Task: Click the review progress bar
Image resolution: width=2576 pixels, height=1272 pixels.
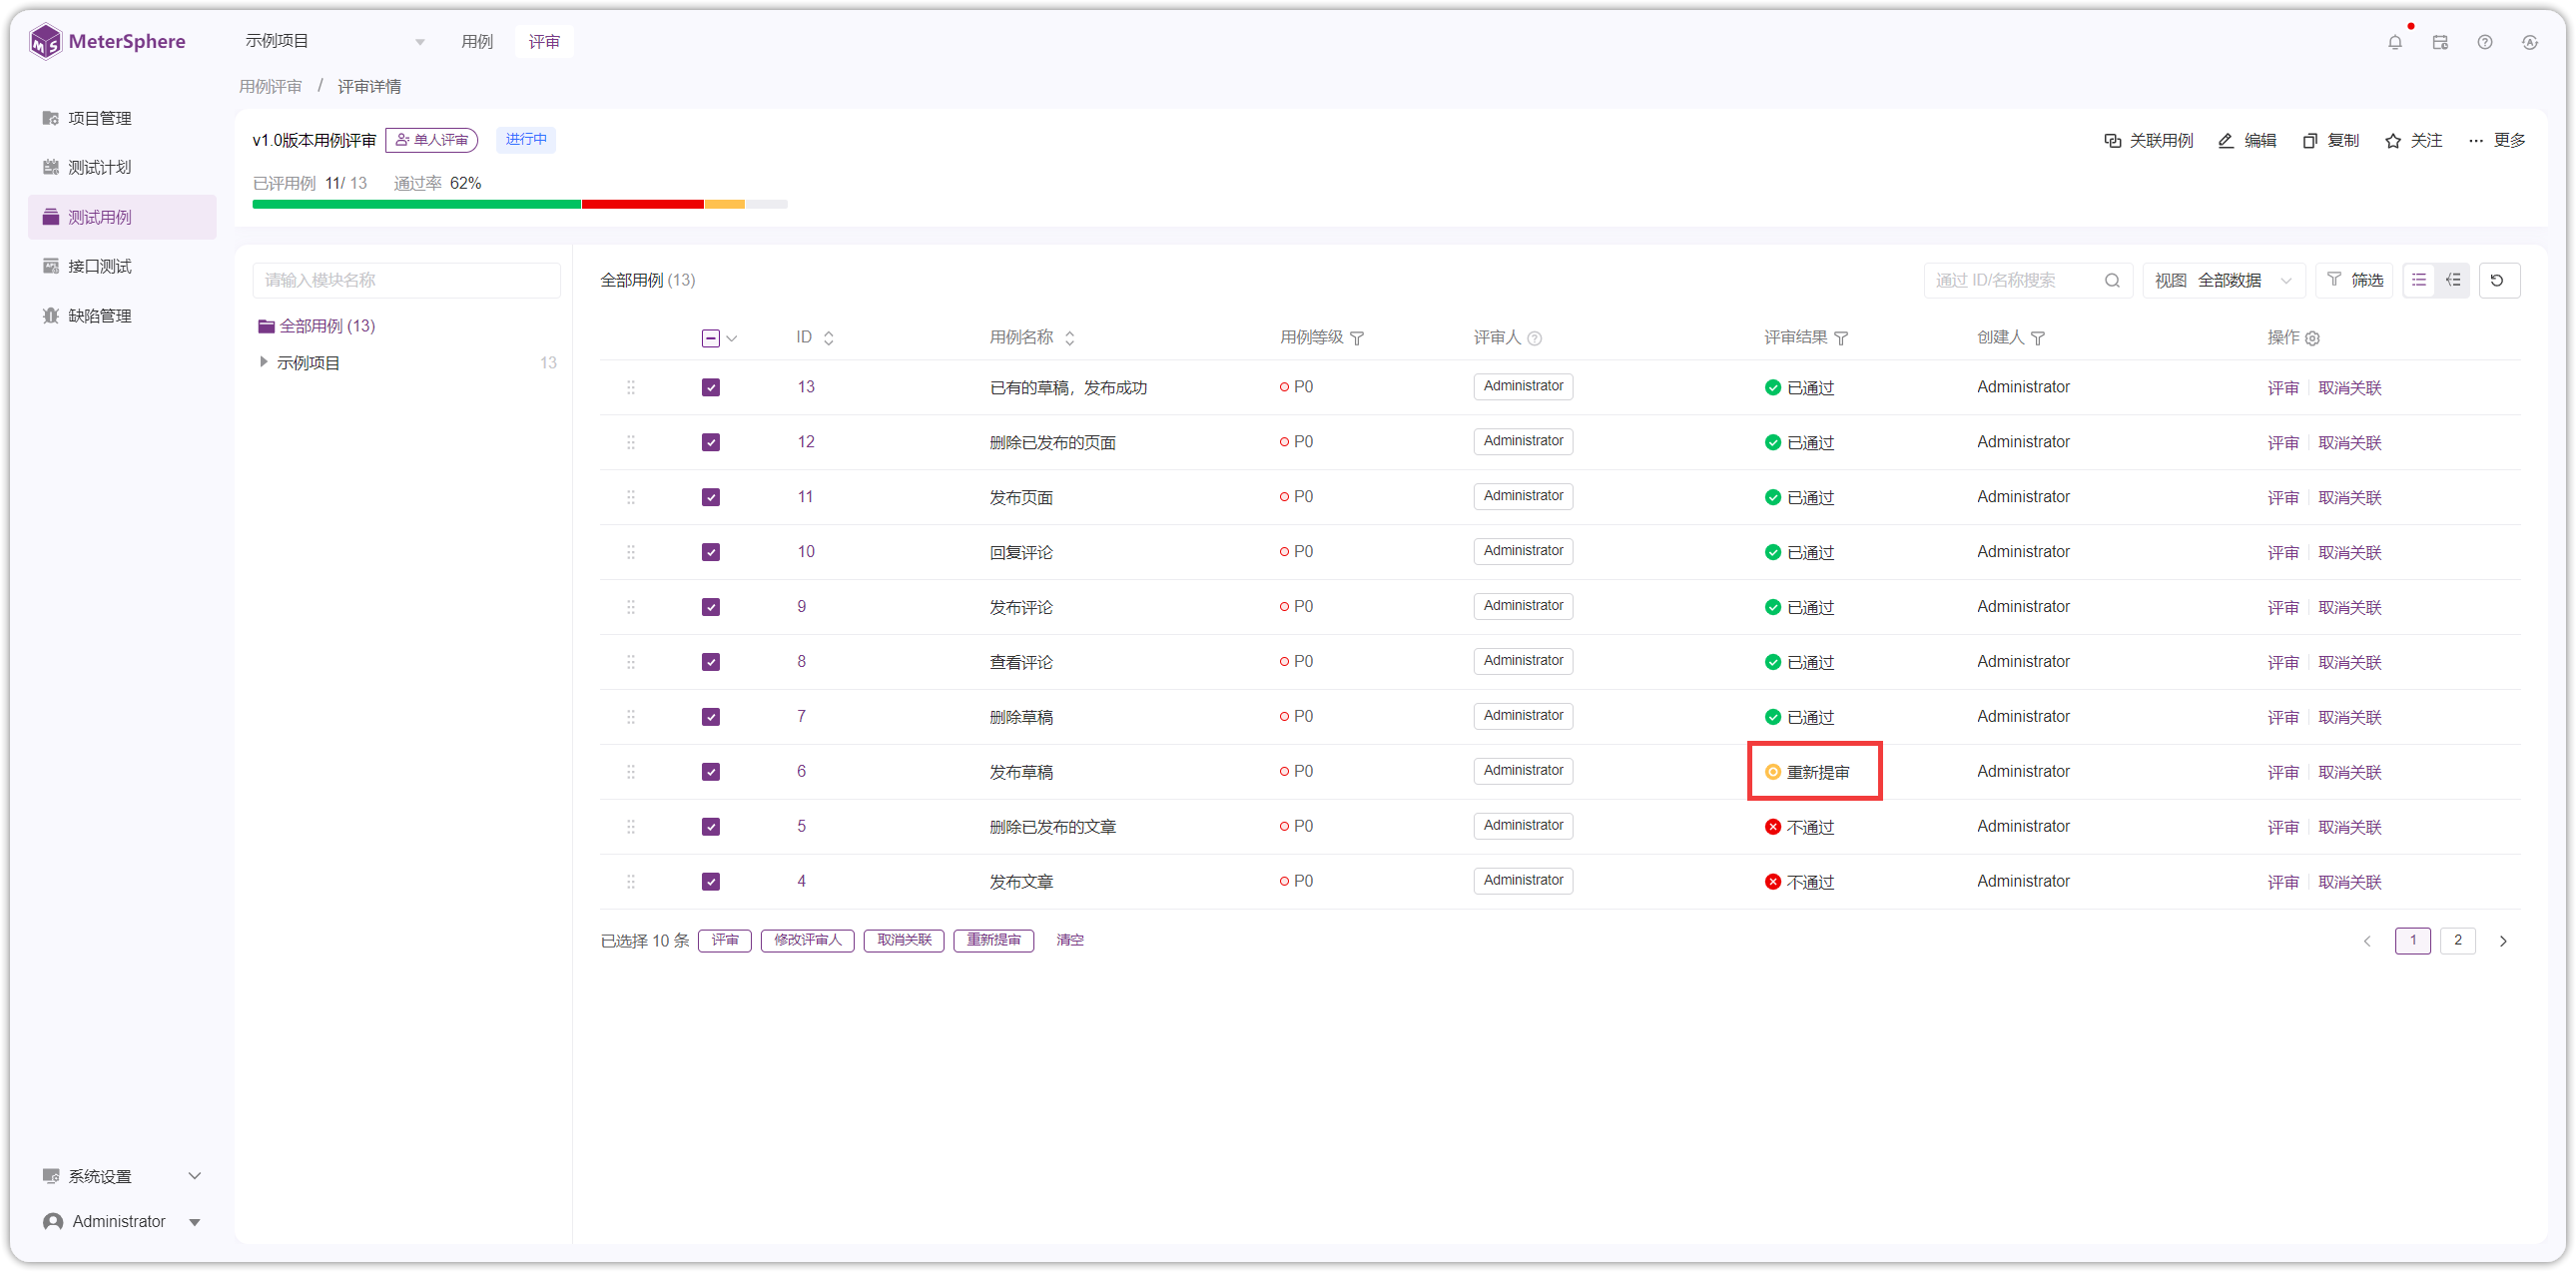Action: point(519,204)
